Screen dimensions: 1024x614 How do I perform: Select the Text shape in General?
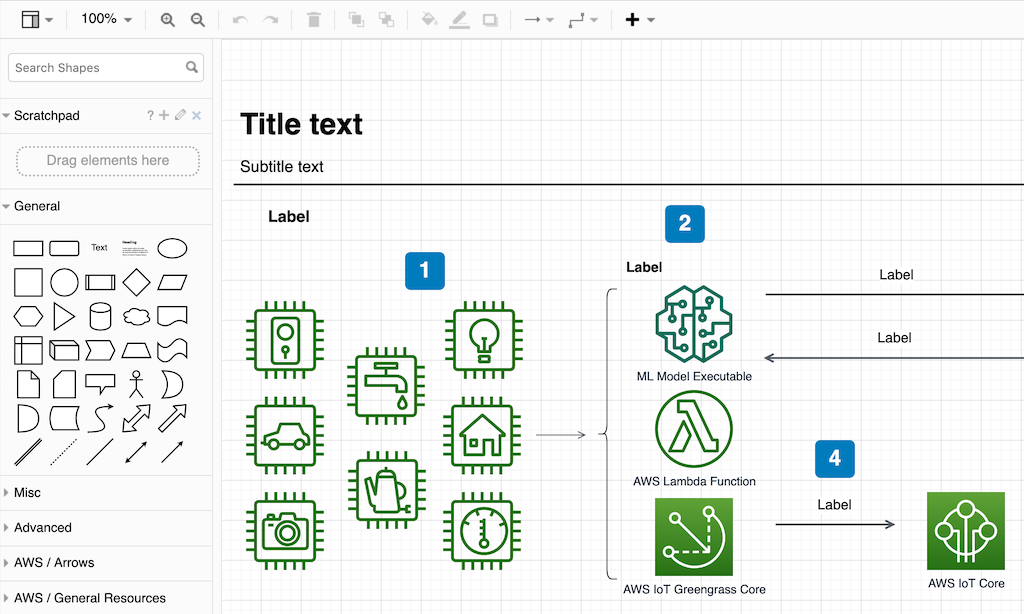click(99, 248)
